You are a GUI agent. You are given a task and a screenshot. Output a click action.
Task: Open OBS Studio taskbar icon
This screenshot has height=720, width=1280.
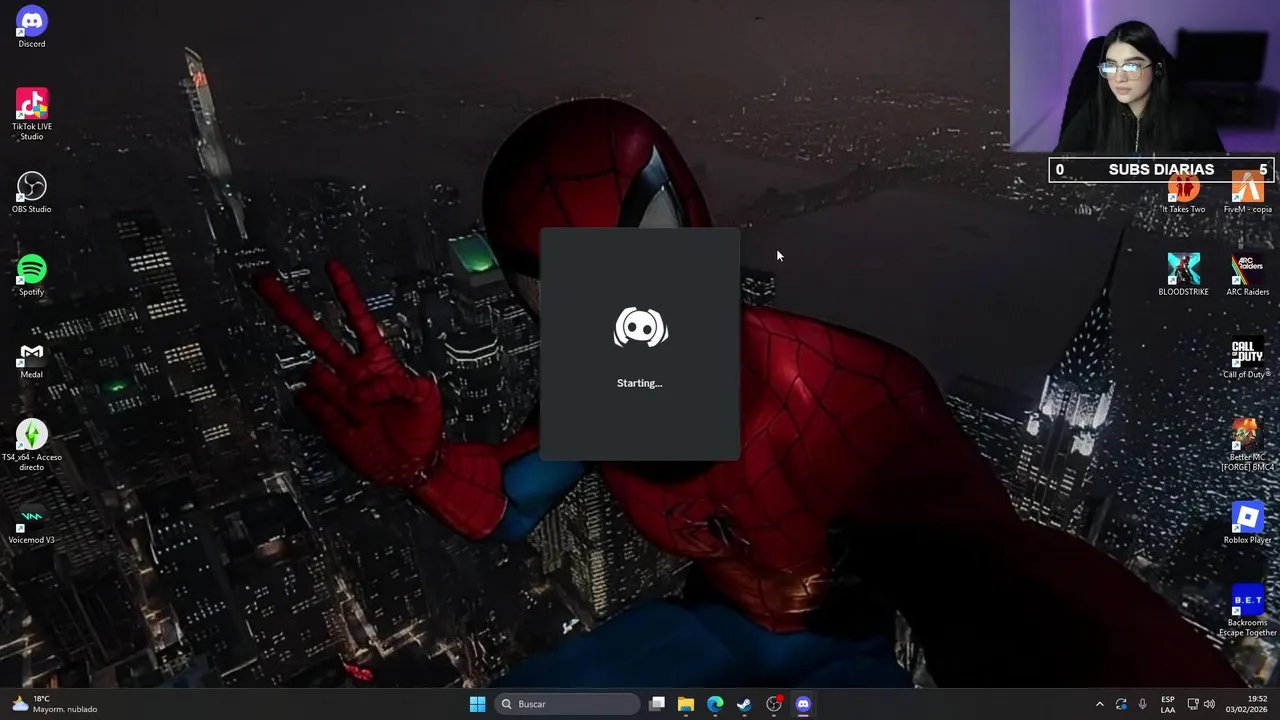coord(773,704)
